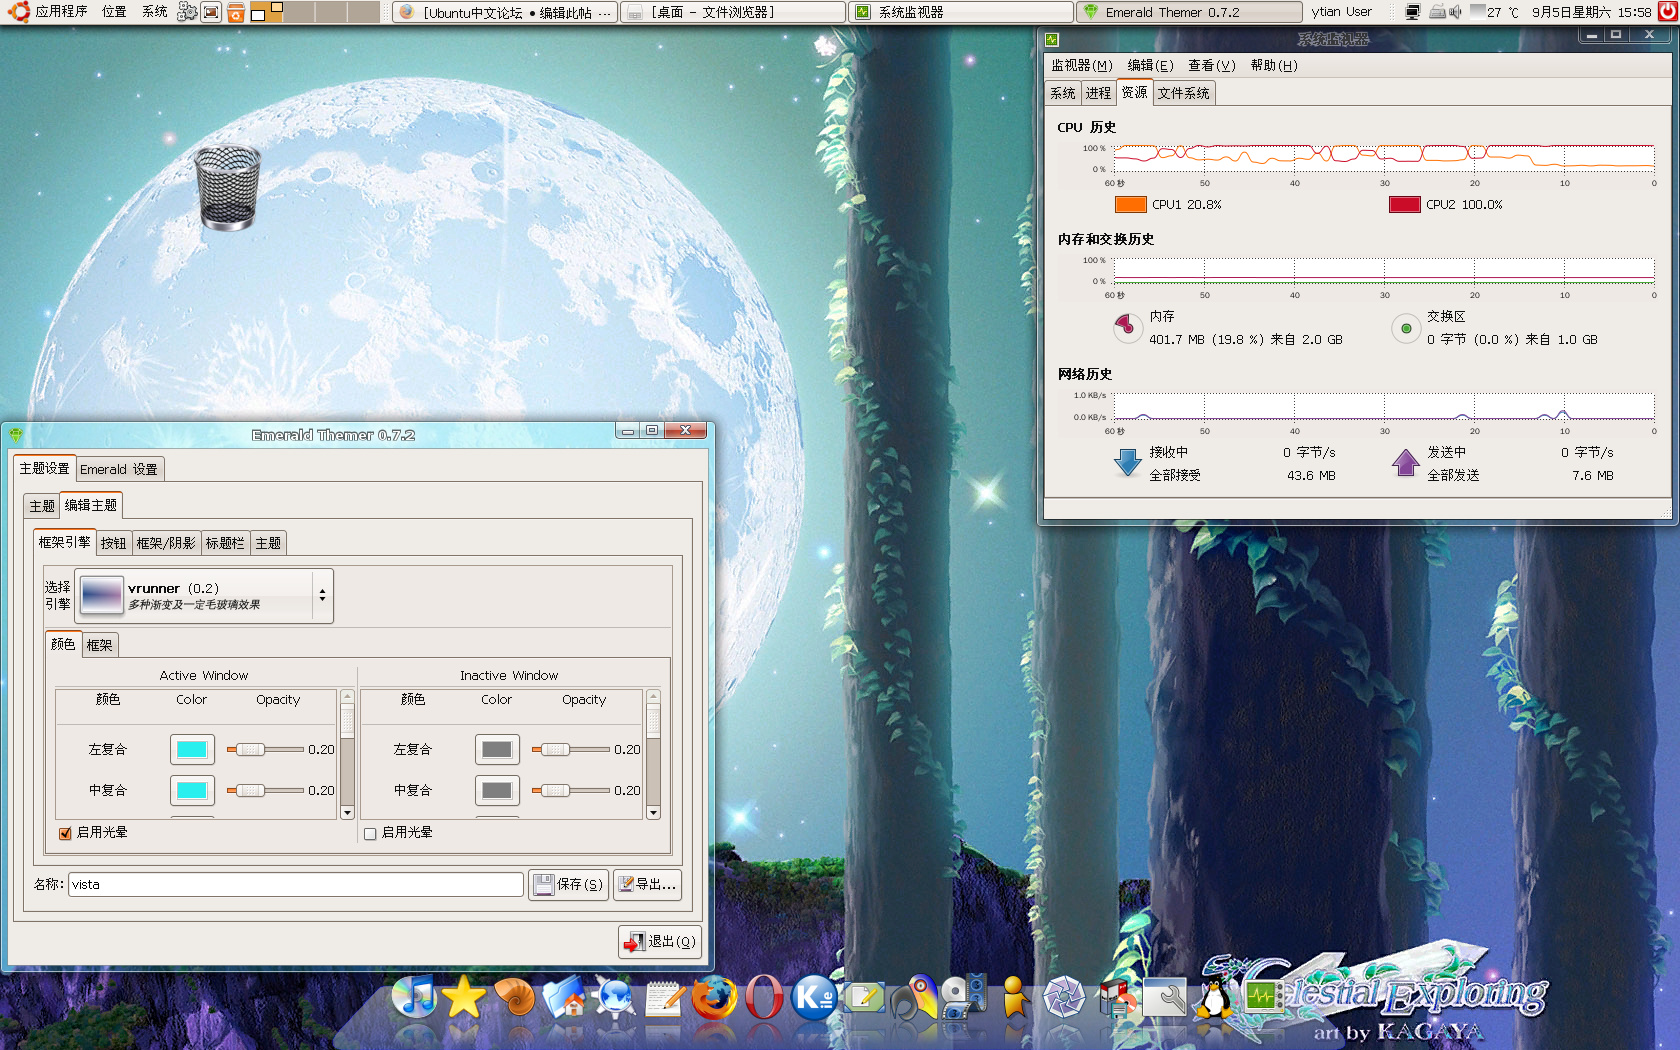
Task: Click the 系统监视器 taskbar button
Action: [961, 12]
